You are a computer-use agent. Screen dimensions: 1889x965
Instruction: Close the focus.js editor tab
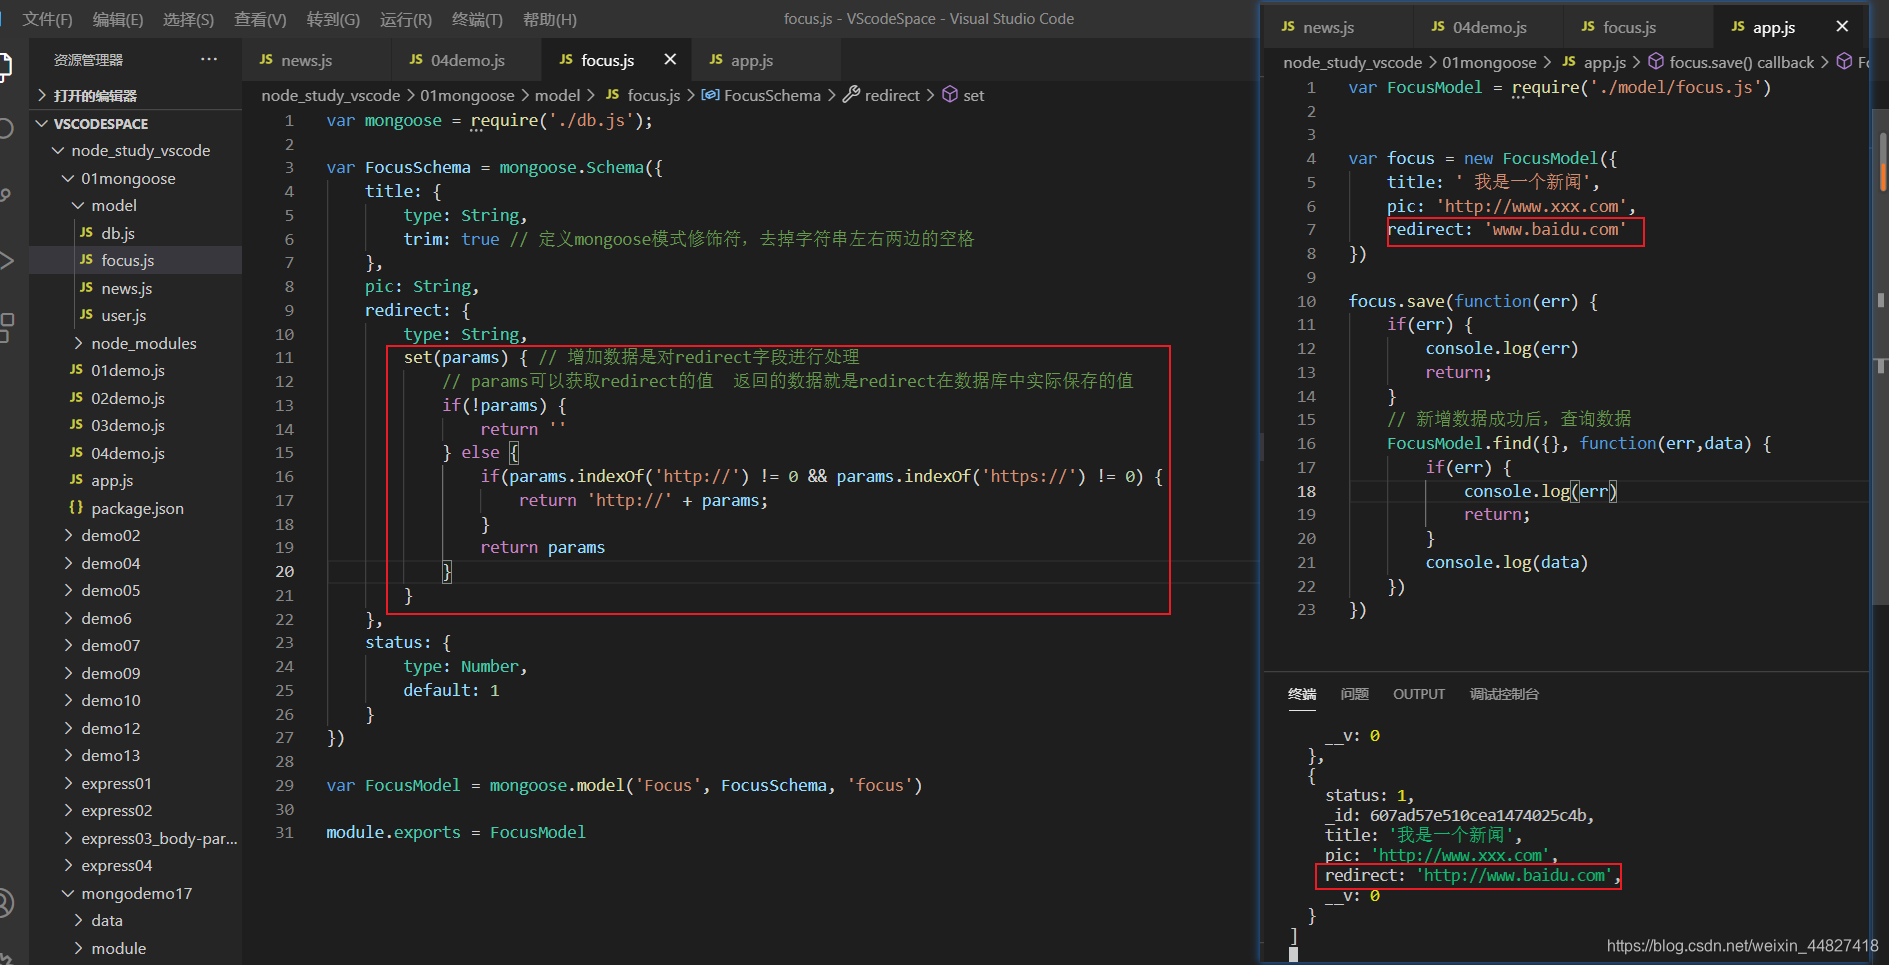670,60
